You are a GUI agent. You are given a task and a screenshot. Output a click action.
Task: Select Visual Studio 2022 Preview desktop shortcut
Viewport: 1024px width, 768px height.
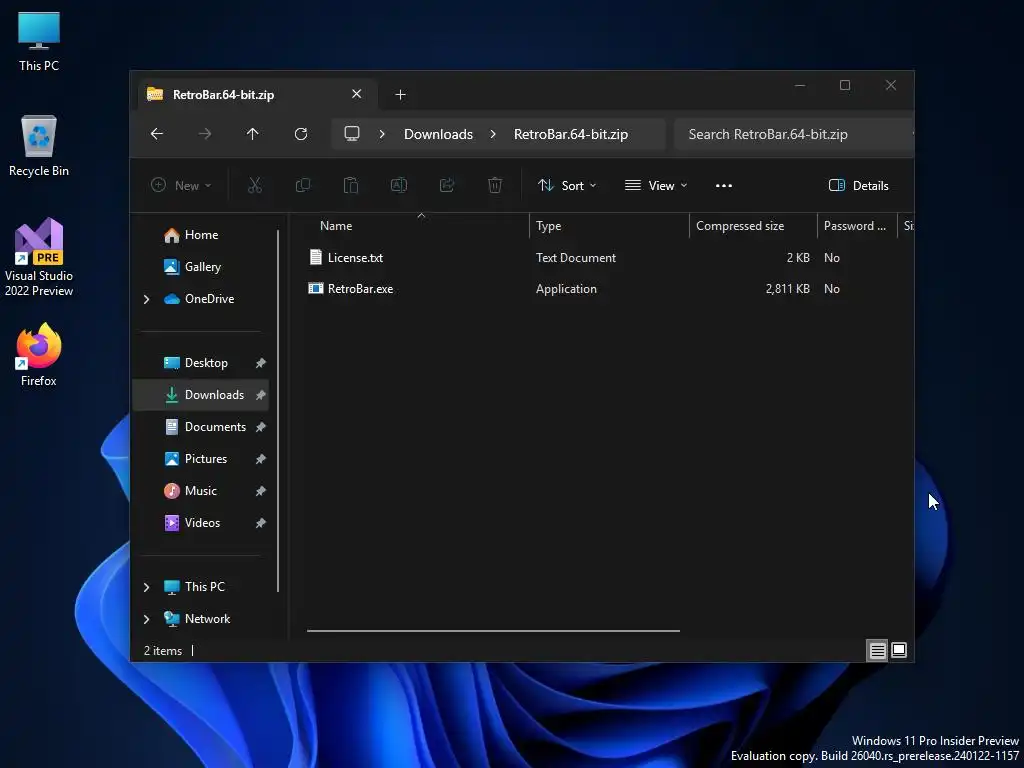(39, 257)
